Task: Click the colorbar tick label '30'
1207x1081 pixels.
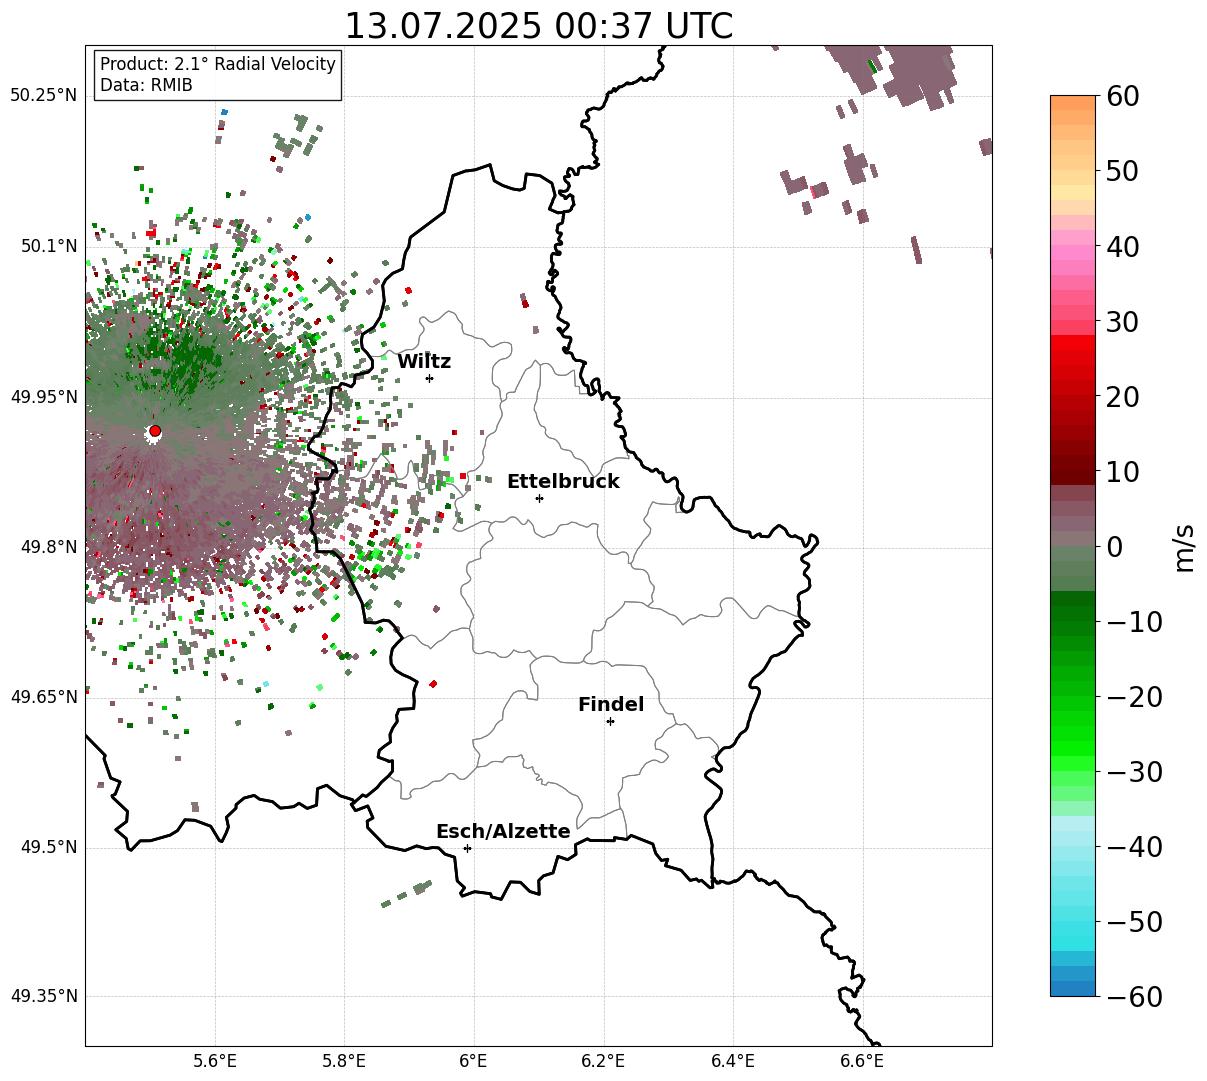Action: (x=1125, y=322)
